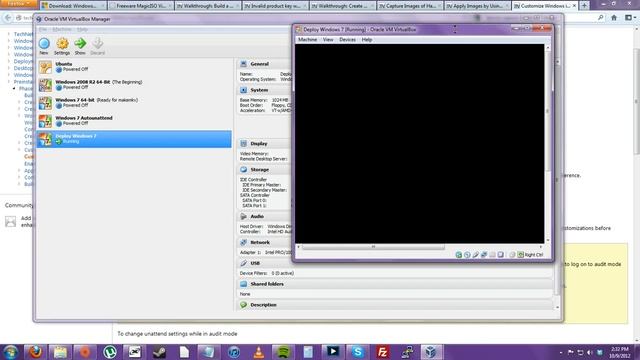Click the VirtualBox cube taskbar icon

(432, 352)
